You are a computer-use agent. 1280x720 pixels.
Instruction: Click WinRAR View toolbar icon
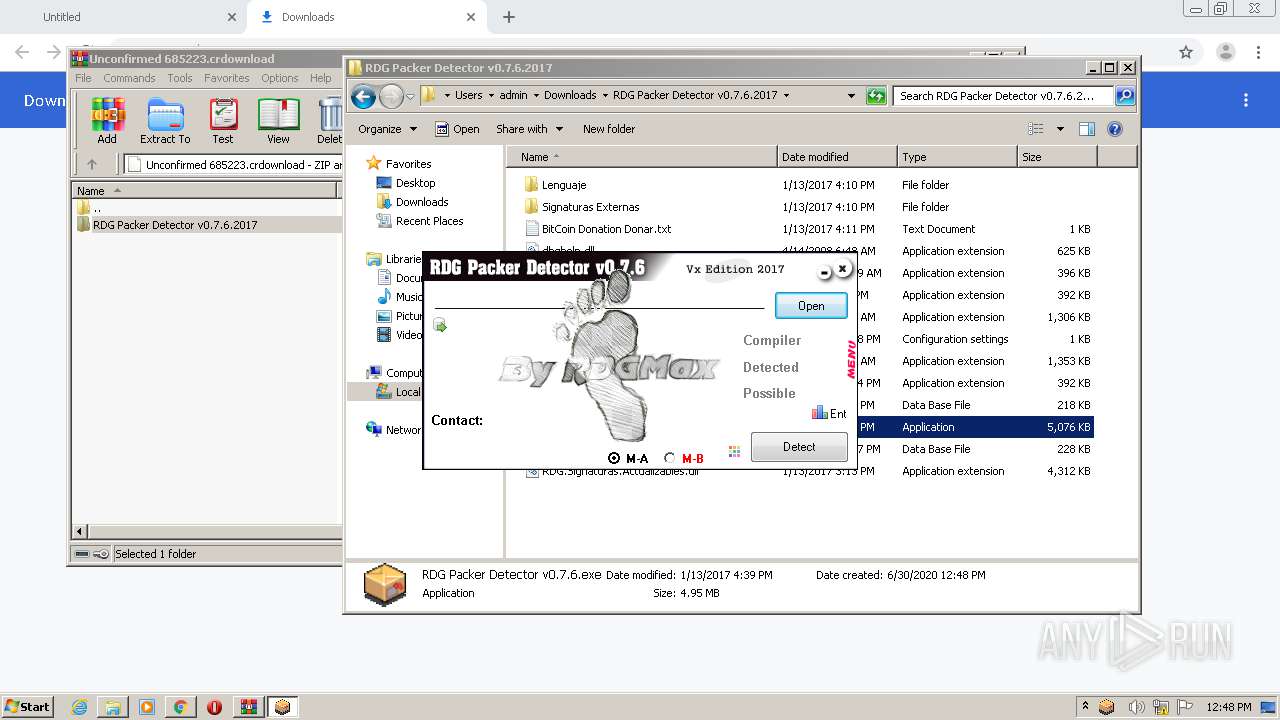(x=278, y=121)
